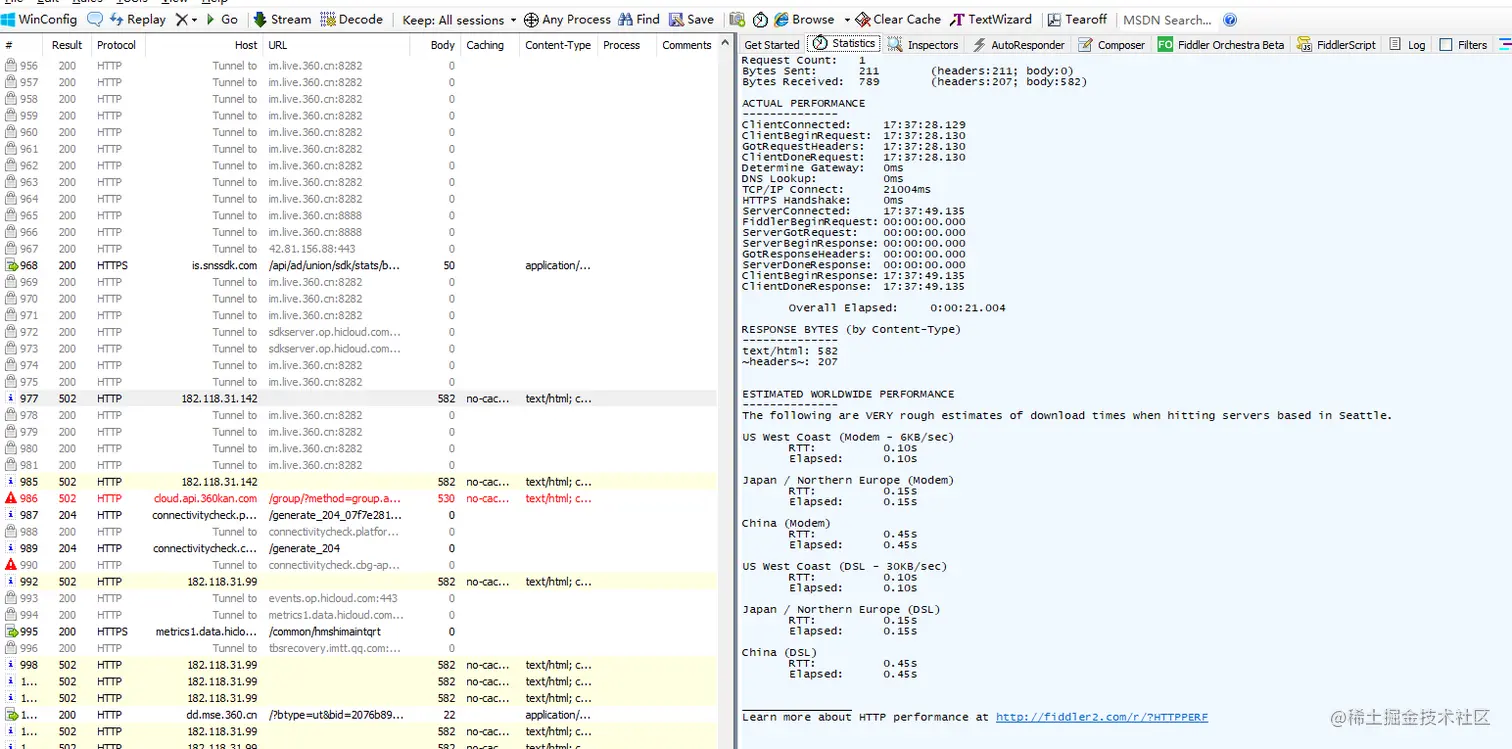Toggle the Filters tab checkbox

[x=1446, y=44]
